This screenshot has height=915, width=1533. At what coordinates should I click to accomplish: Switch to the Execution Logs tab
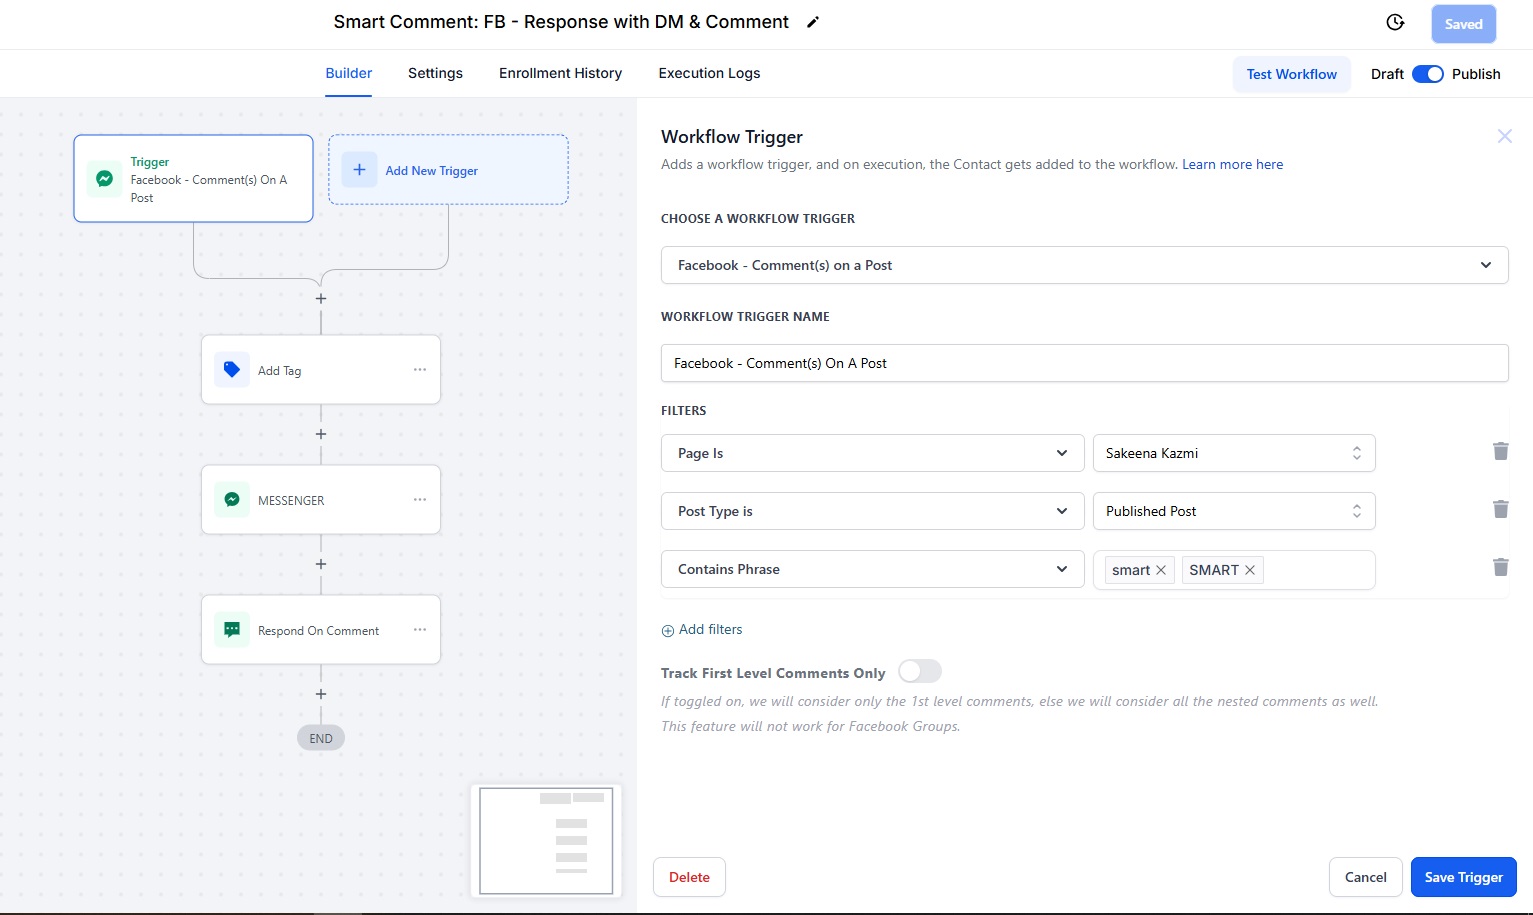[709, 73]
